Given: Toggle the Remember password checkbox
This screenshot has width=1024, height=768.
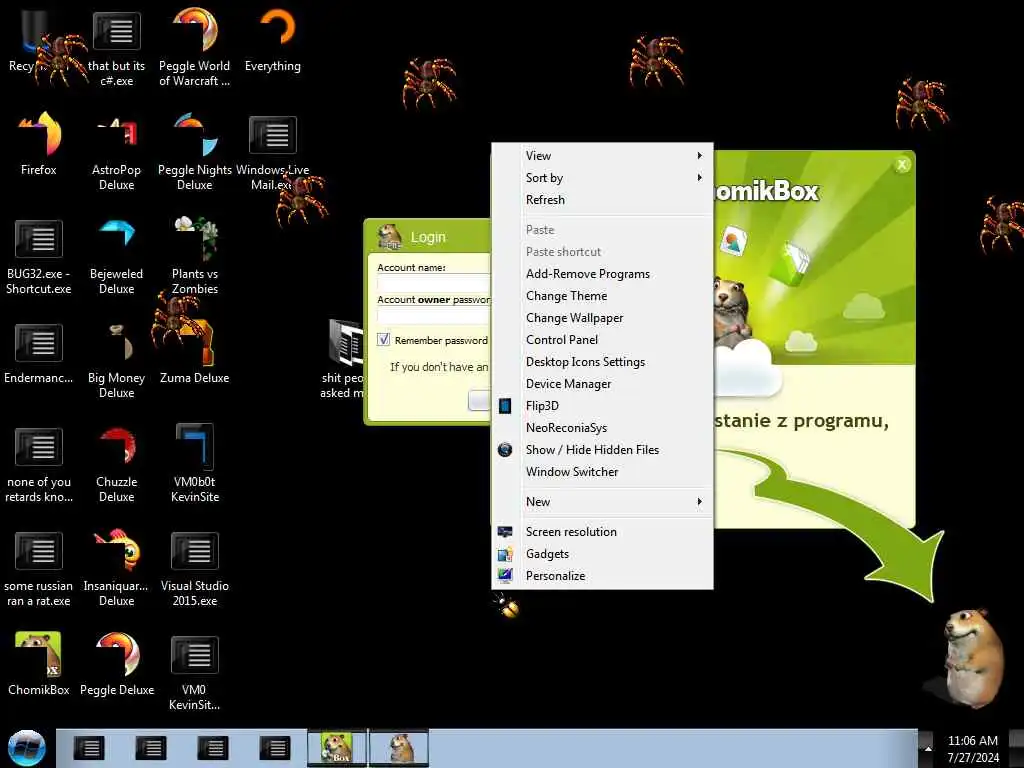Looking at the screenshot, I should pos(383,340).
